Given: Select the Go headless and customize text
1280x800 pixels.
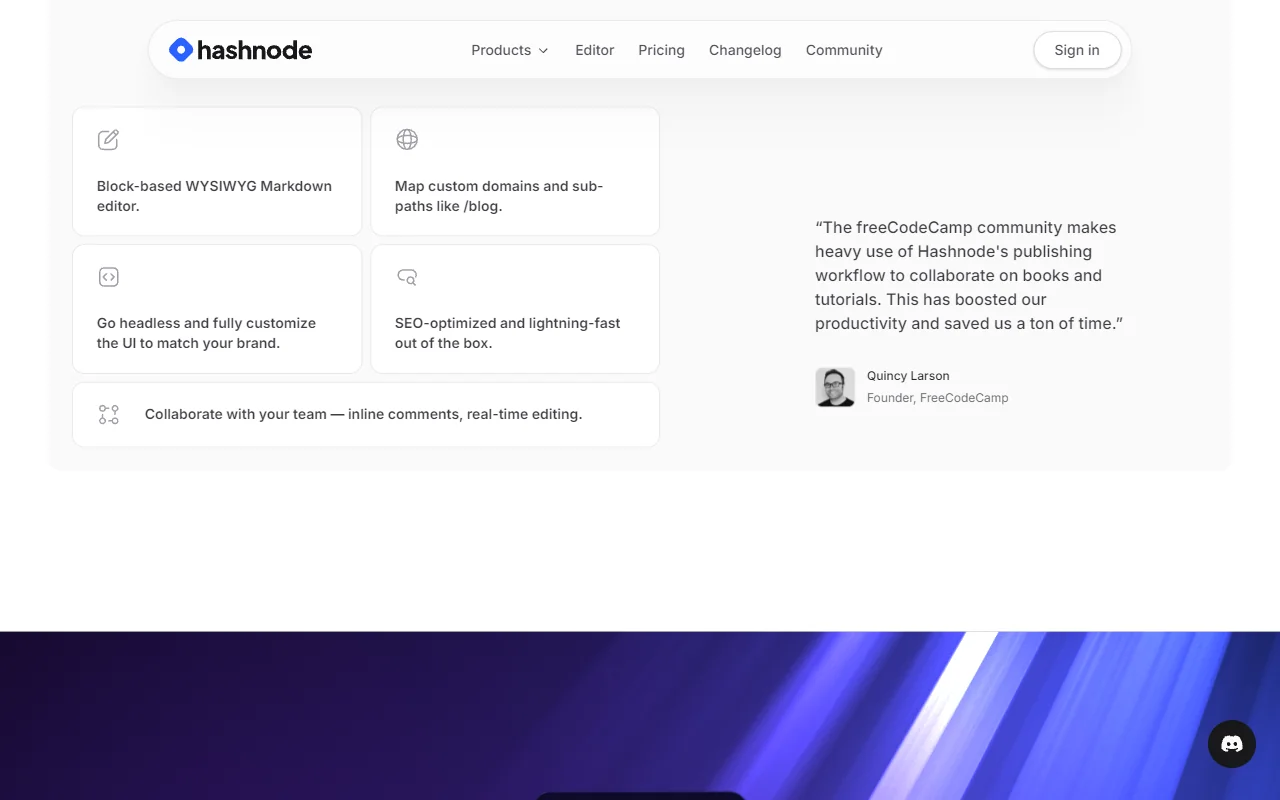Looking at the screenshot, I should coord(206,333).
